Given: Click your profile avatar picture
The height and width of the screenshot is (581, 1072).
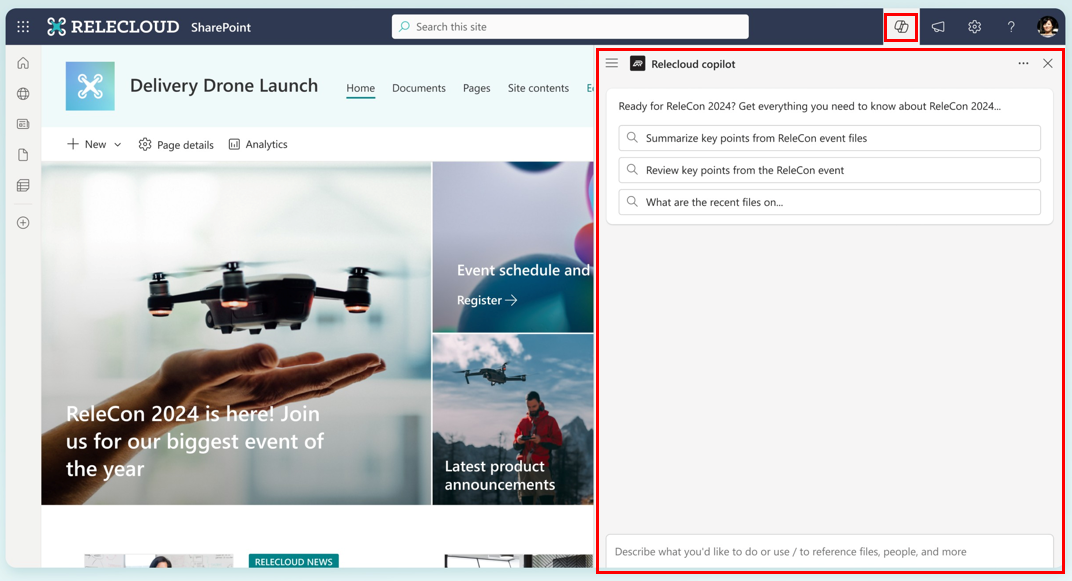Looking at the screenshot, I should click(x=1046, y=26).
